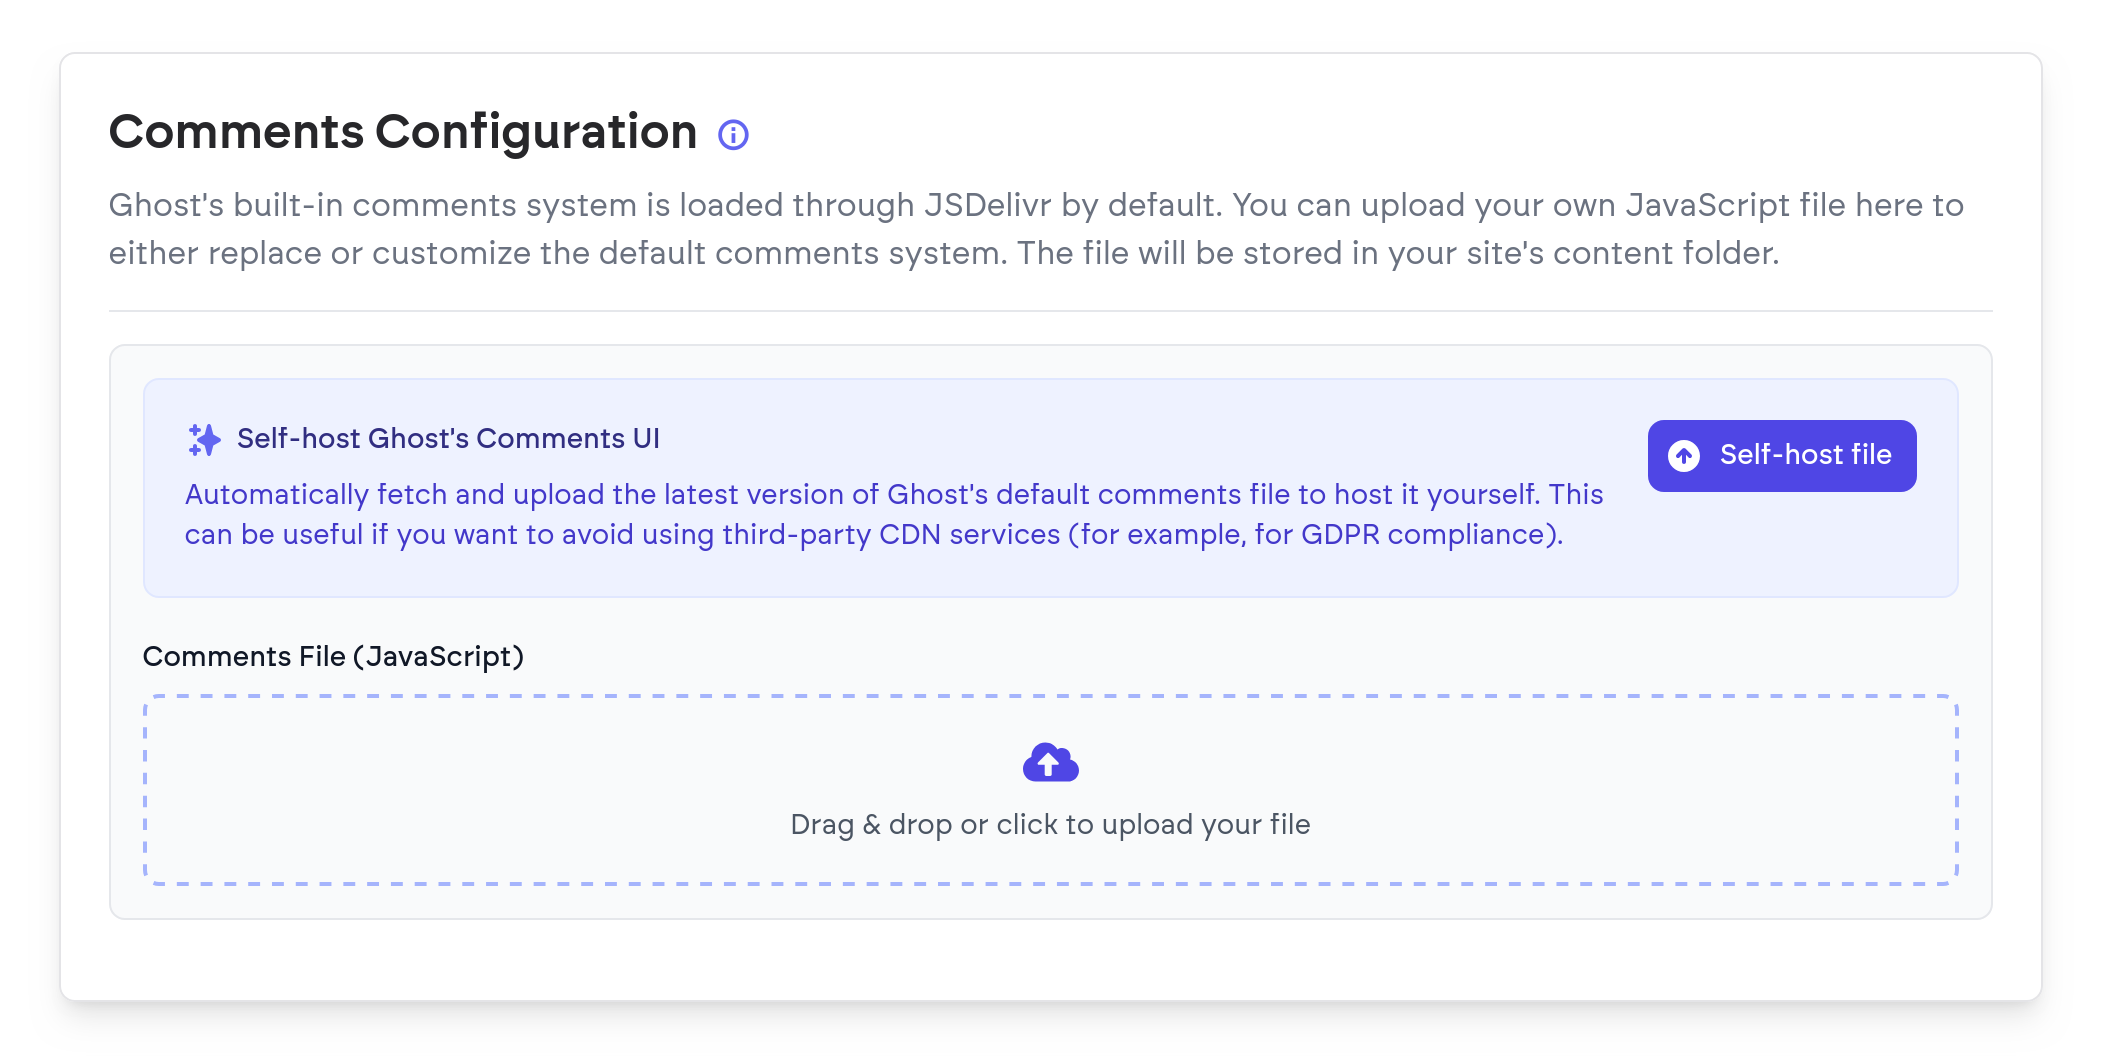Click "Drag & drop or click to upload" text

[1050, 825]
